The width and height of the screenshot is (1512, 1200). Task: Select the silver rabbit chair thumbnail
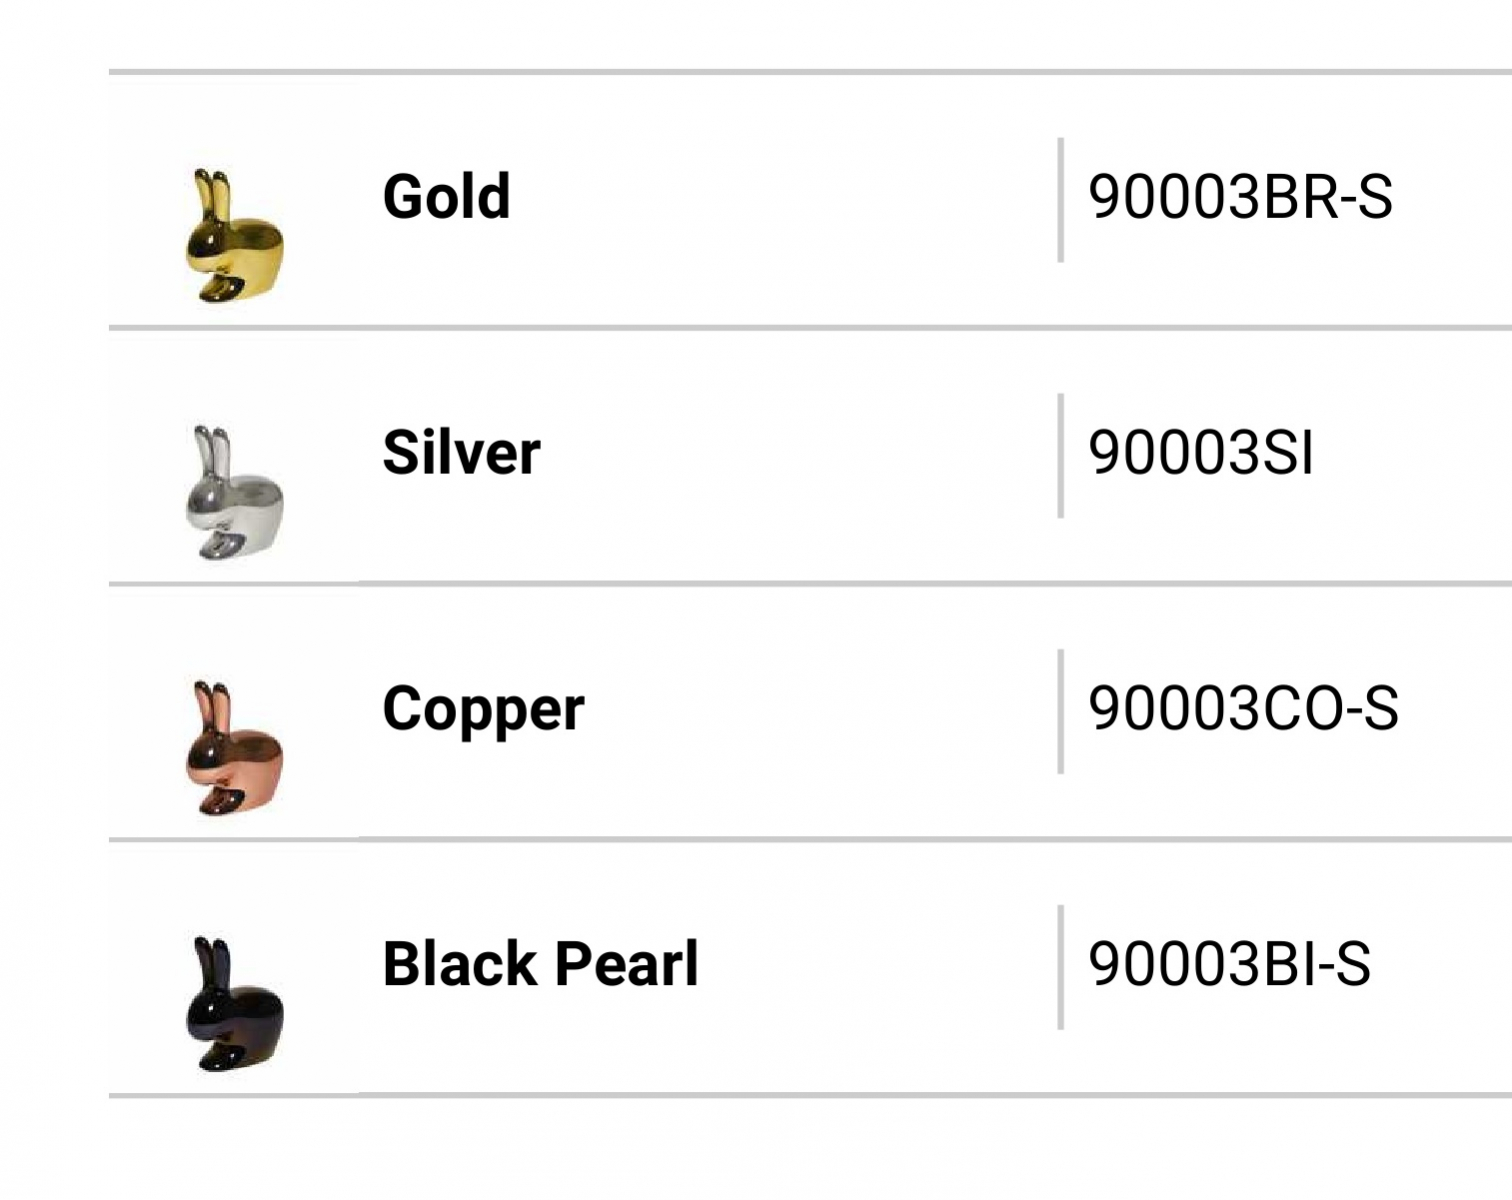[235, 492]
